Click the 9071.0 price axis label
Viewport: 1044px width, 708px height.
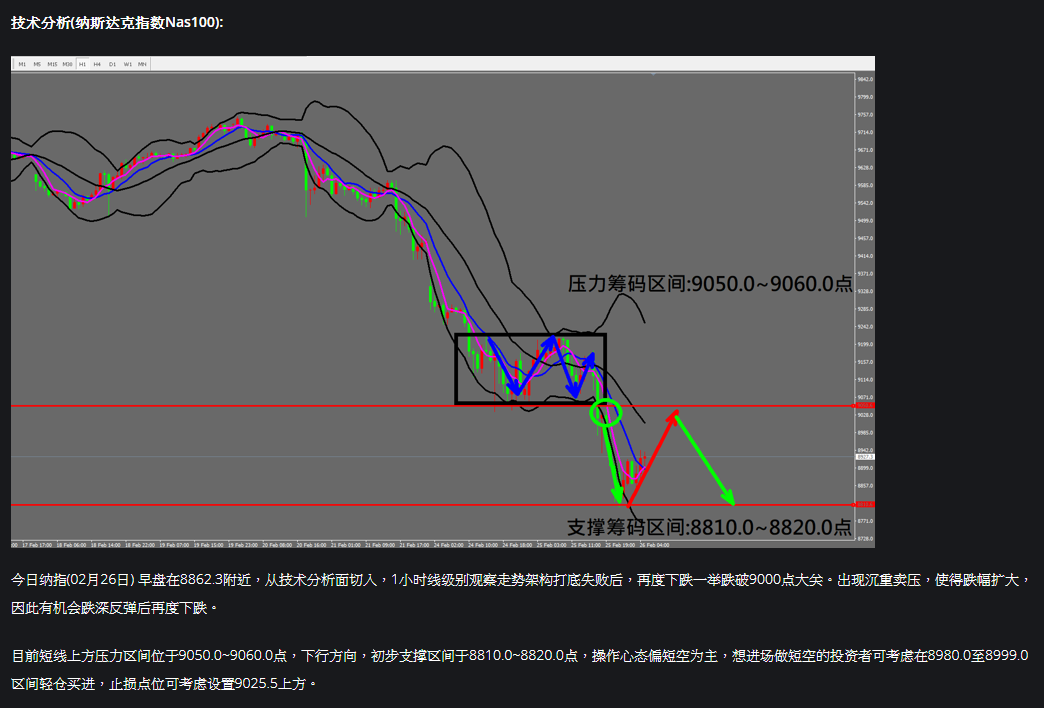(866, 398)
